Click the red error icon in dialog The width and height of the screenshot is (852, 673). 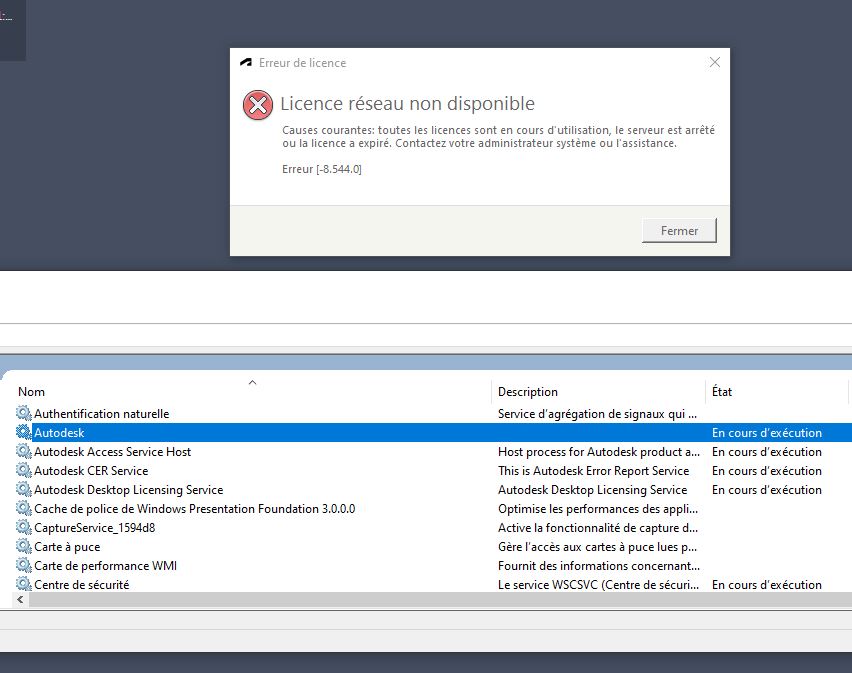point(258,105)
